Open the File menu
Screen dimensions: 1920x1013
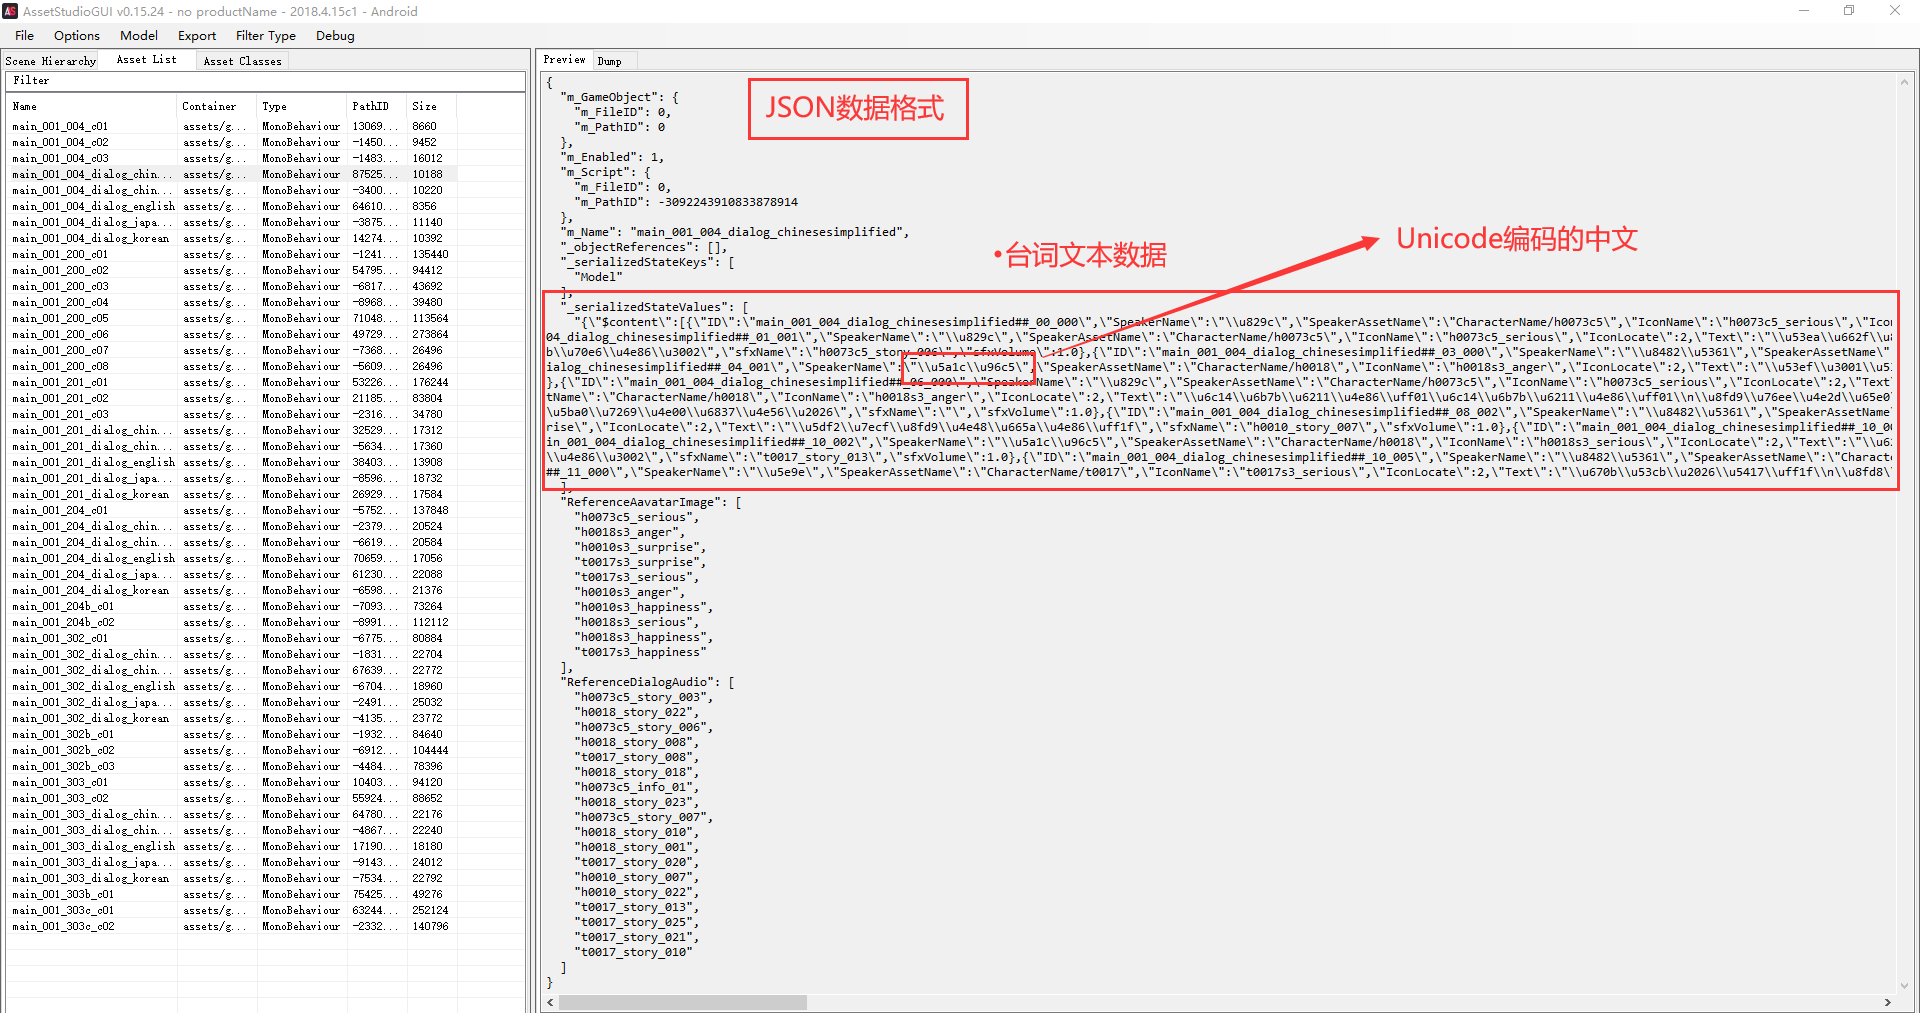pos(24,35)
